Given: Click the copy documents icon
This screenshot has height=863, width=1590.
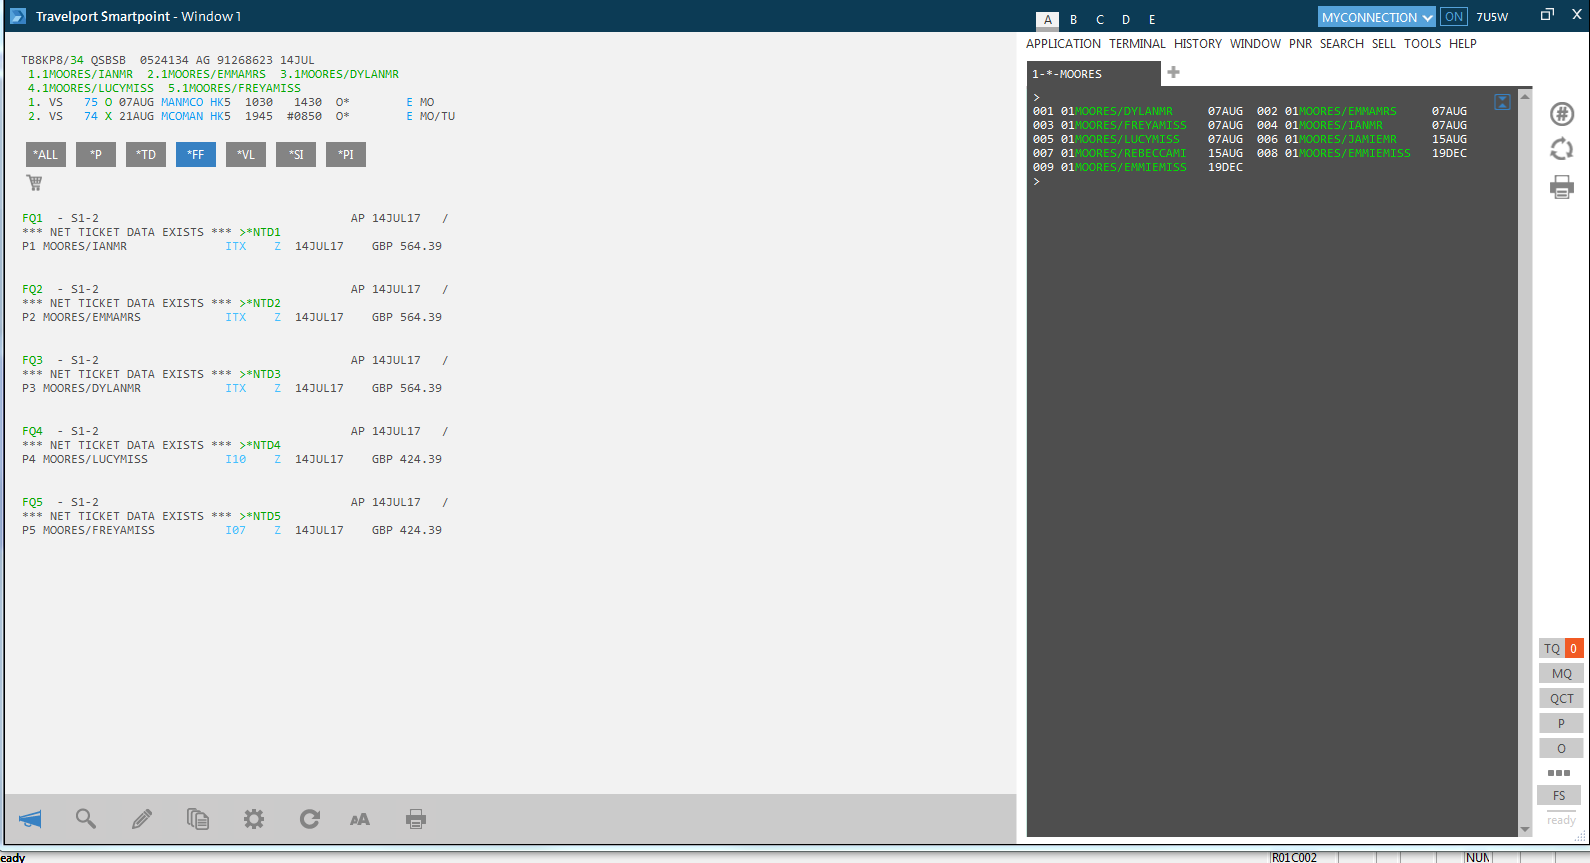Looking at the screenshot, I should point(198,819).
